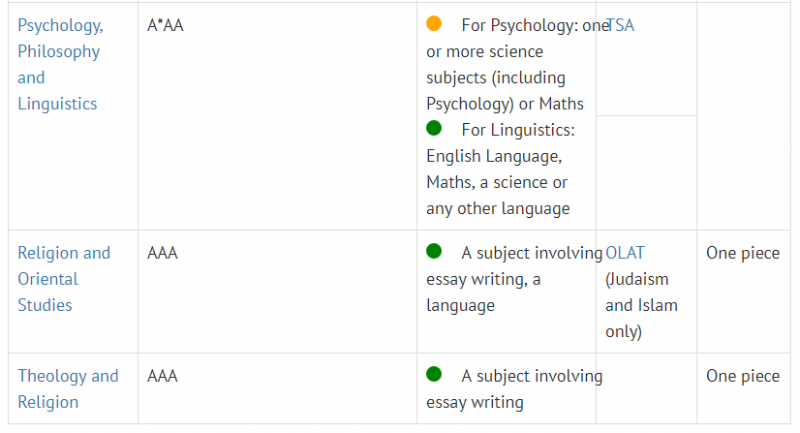
Task: Select the A*AA grade requirement cell
Action: click(x=277, y=116)
